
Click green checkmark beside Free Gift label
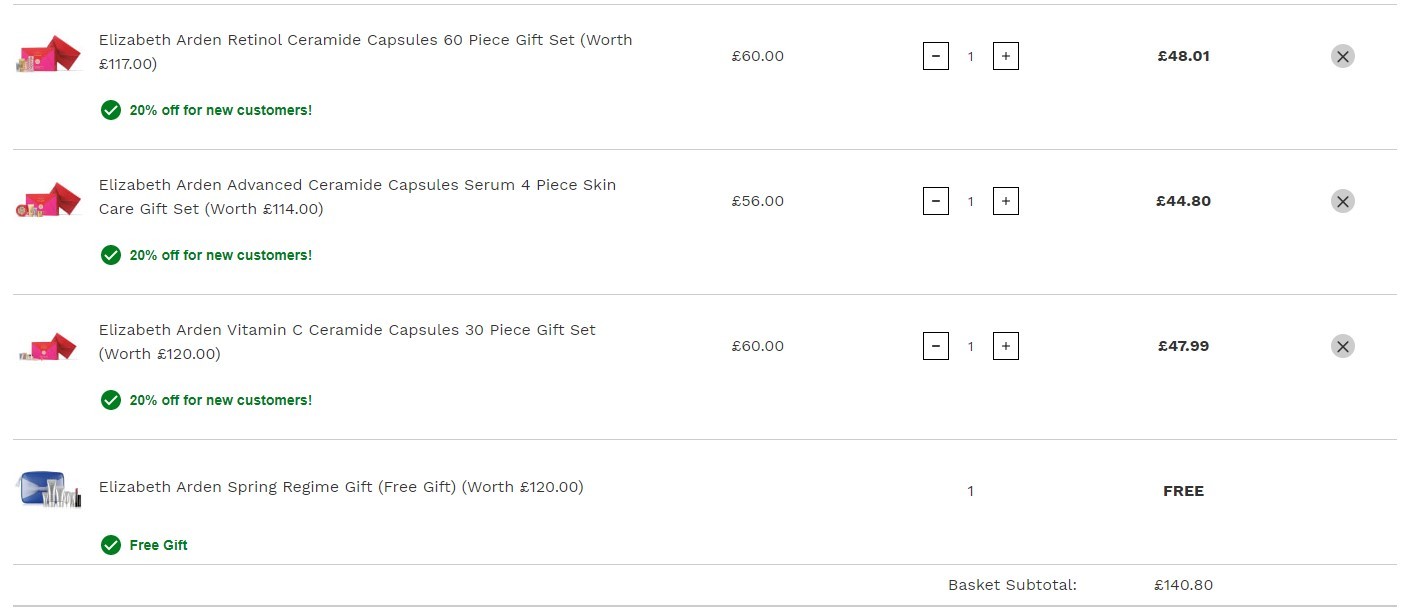[x=111, y=545]
